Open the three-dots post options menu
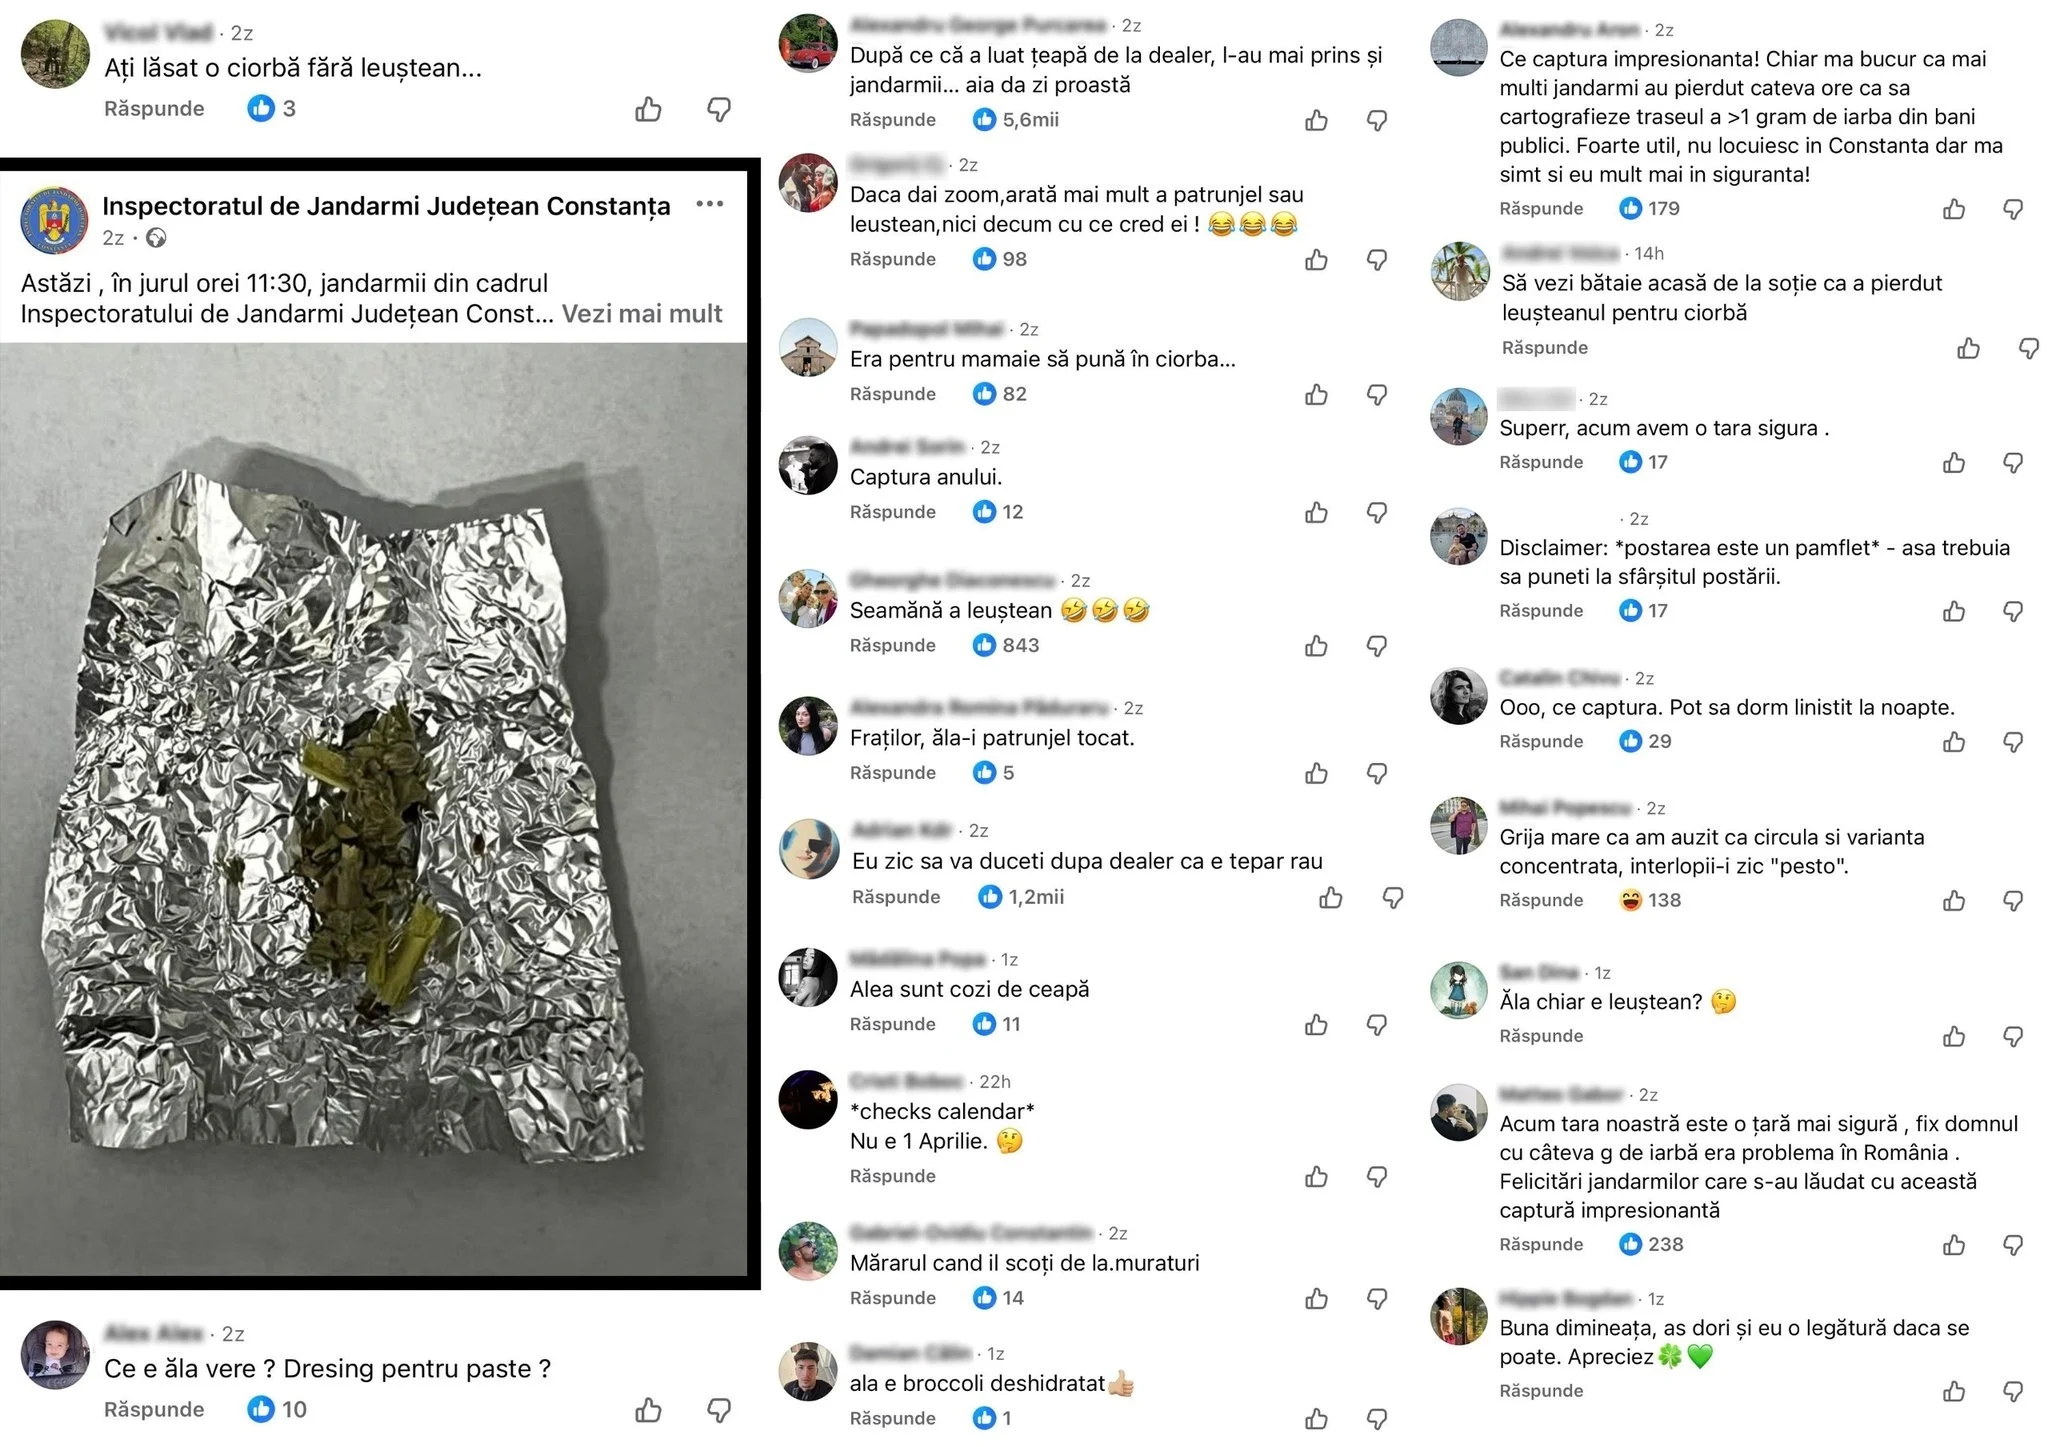Image resolution: width=2048 pixels, height=1447 pixels. [x=709, y=204]
